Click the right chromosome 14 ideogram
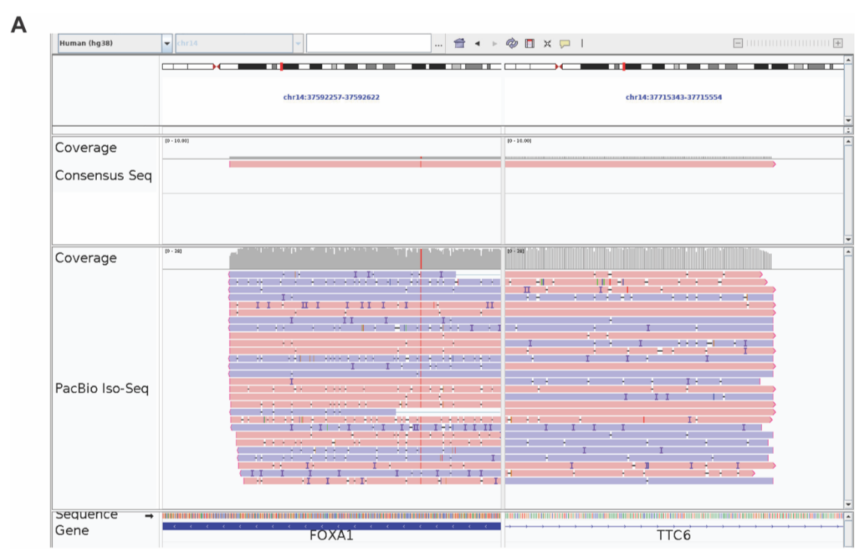This screenshot has width=867, height=549. pyautogui.click(x=673, y=66)
